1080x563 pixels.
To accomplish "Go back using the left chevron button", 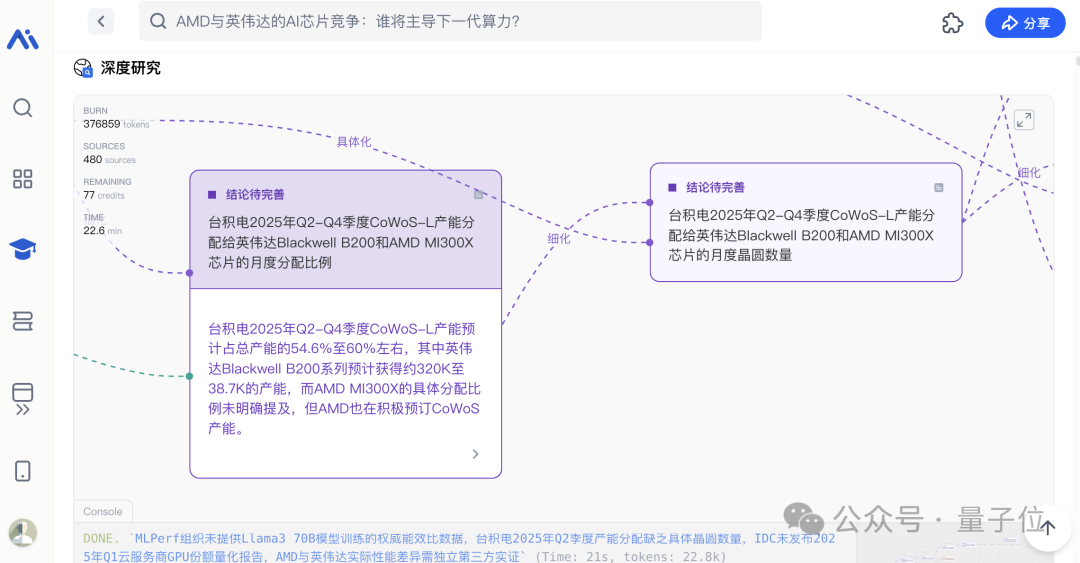I will [101, 21].
